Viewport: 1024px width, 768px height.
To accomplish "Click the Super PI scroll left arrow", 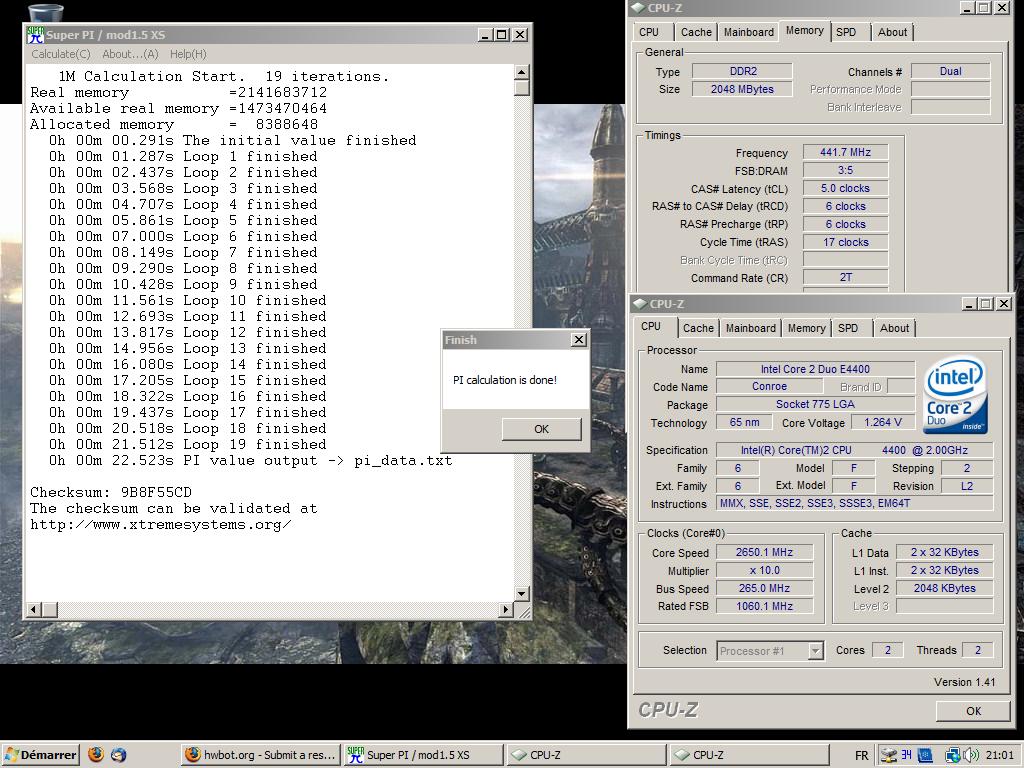I will coord(34,610).
